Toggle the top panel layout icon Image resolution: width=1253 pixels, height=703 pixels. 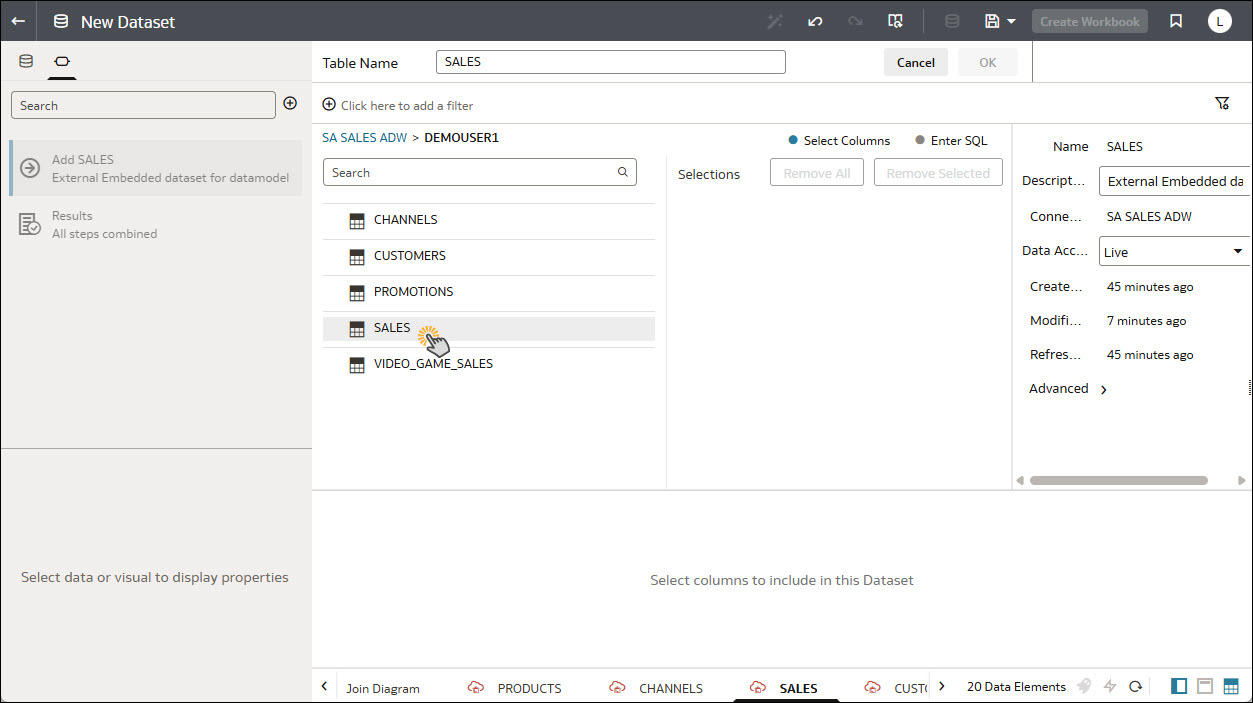1205,686
